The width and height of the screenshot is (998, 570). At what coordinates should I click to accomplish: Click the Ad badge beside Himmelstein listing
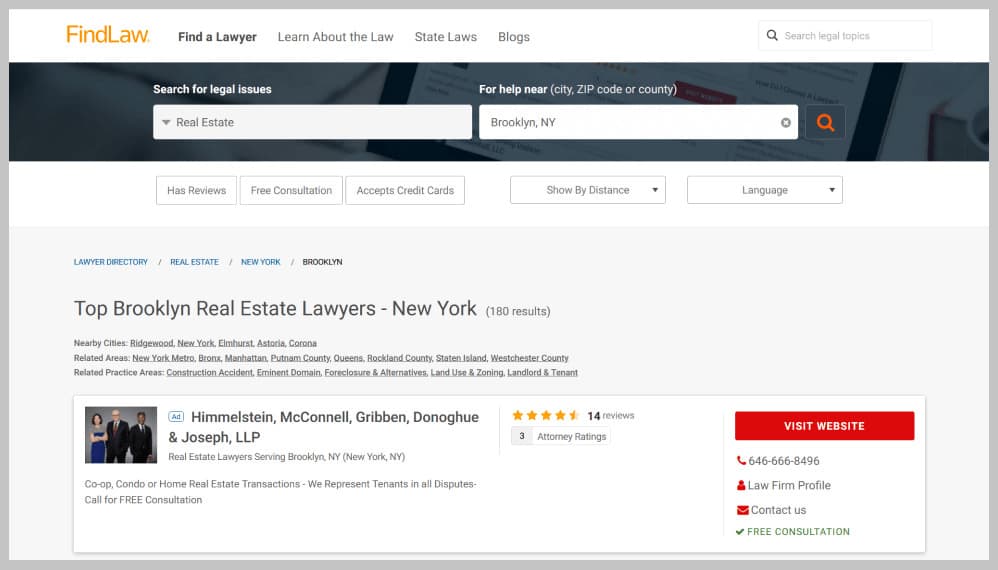pos(176,417)
